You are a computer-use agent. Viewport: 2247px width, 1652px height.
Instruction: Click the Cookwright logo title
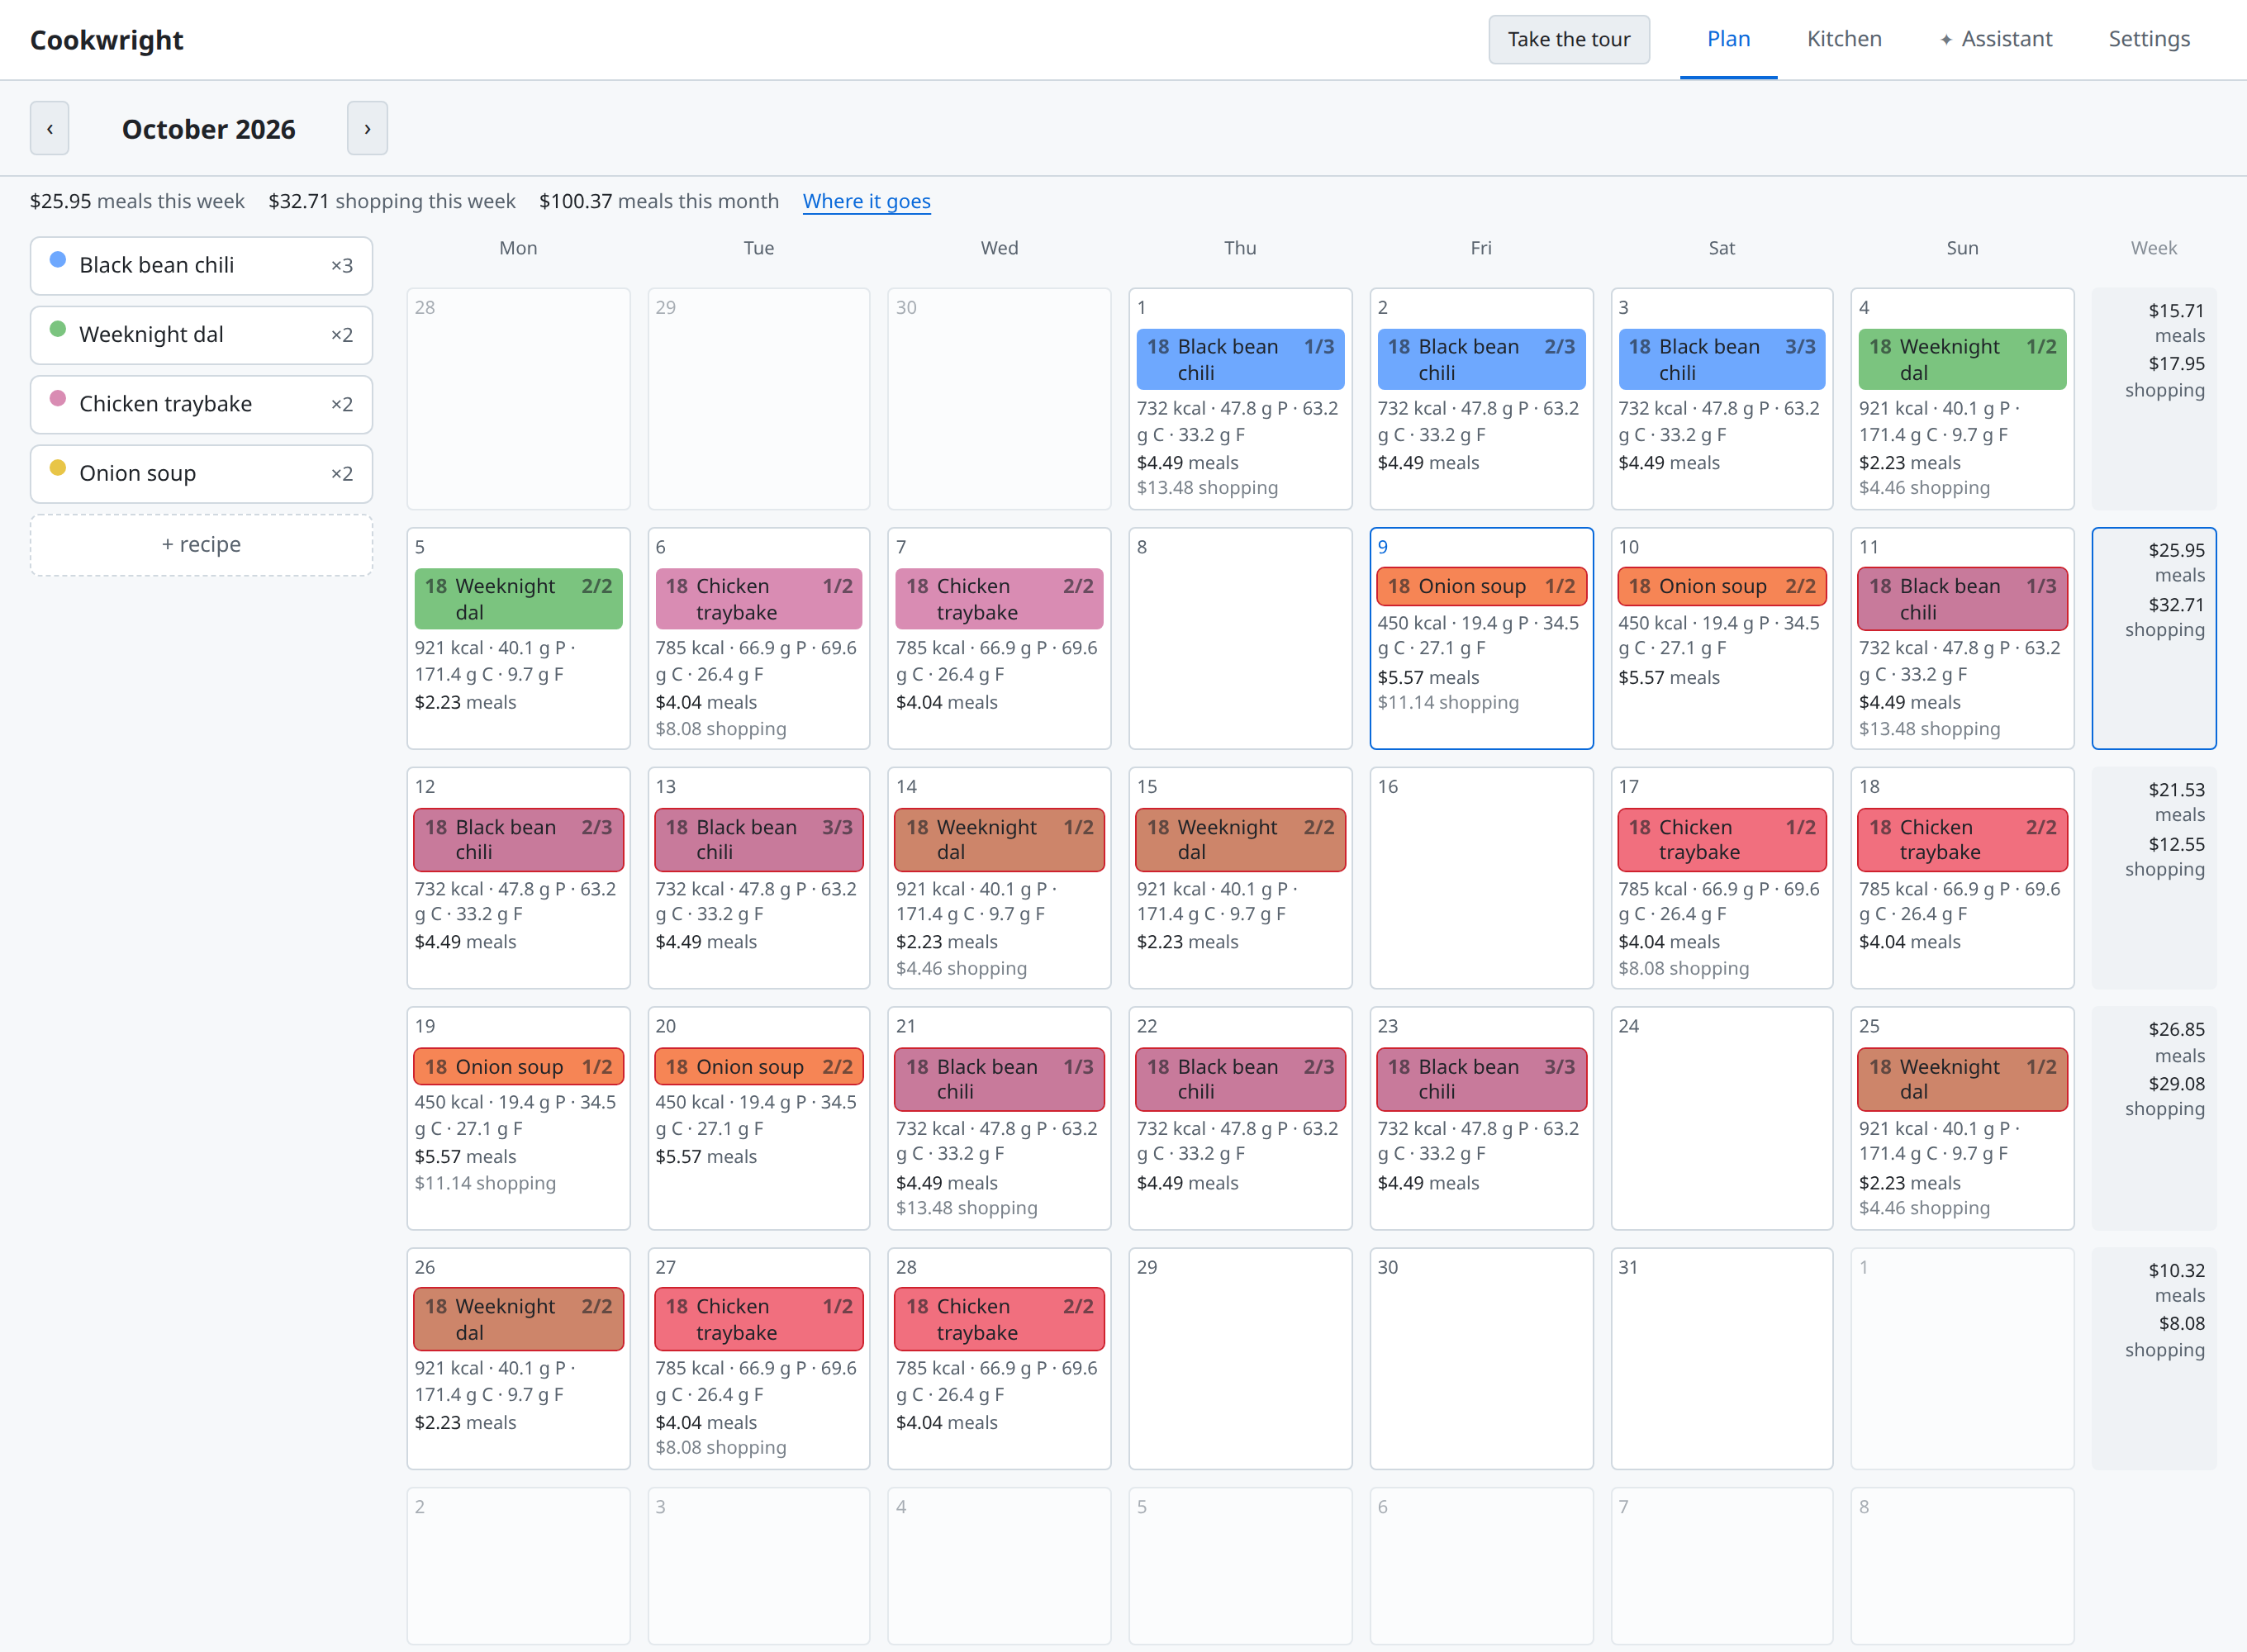(x=107, y=40)
